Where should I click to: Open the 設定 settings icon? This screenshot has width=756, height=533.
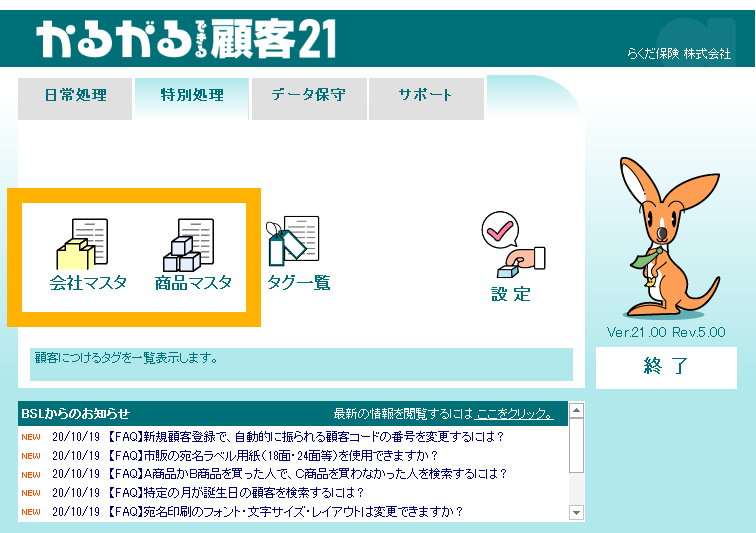click(x=512, y=257)
